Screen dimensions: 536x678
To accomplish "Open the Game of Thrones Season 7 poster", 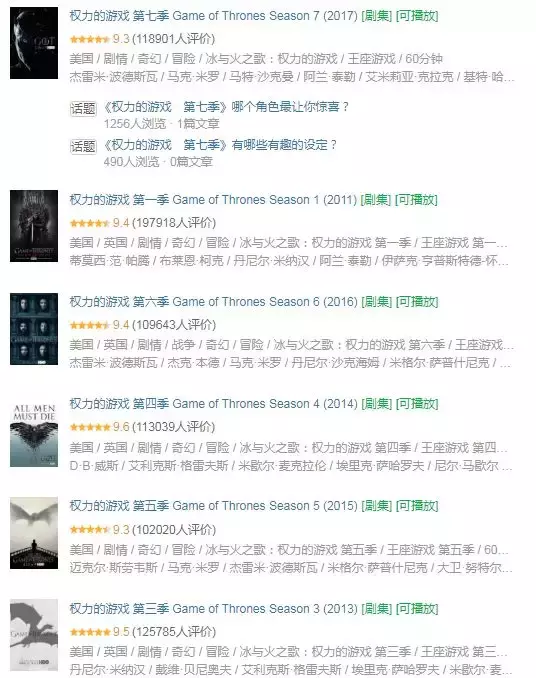I will [34, 43].
